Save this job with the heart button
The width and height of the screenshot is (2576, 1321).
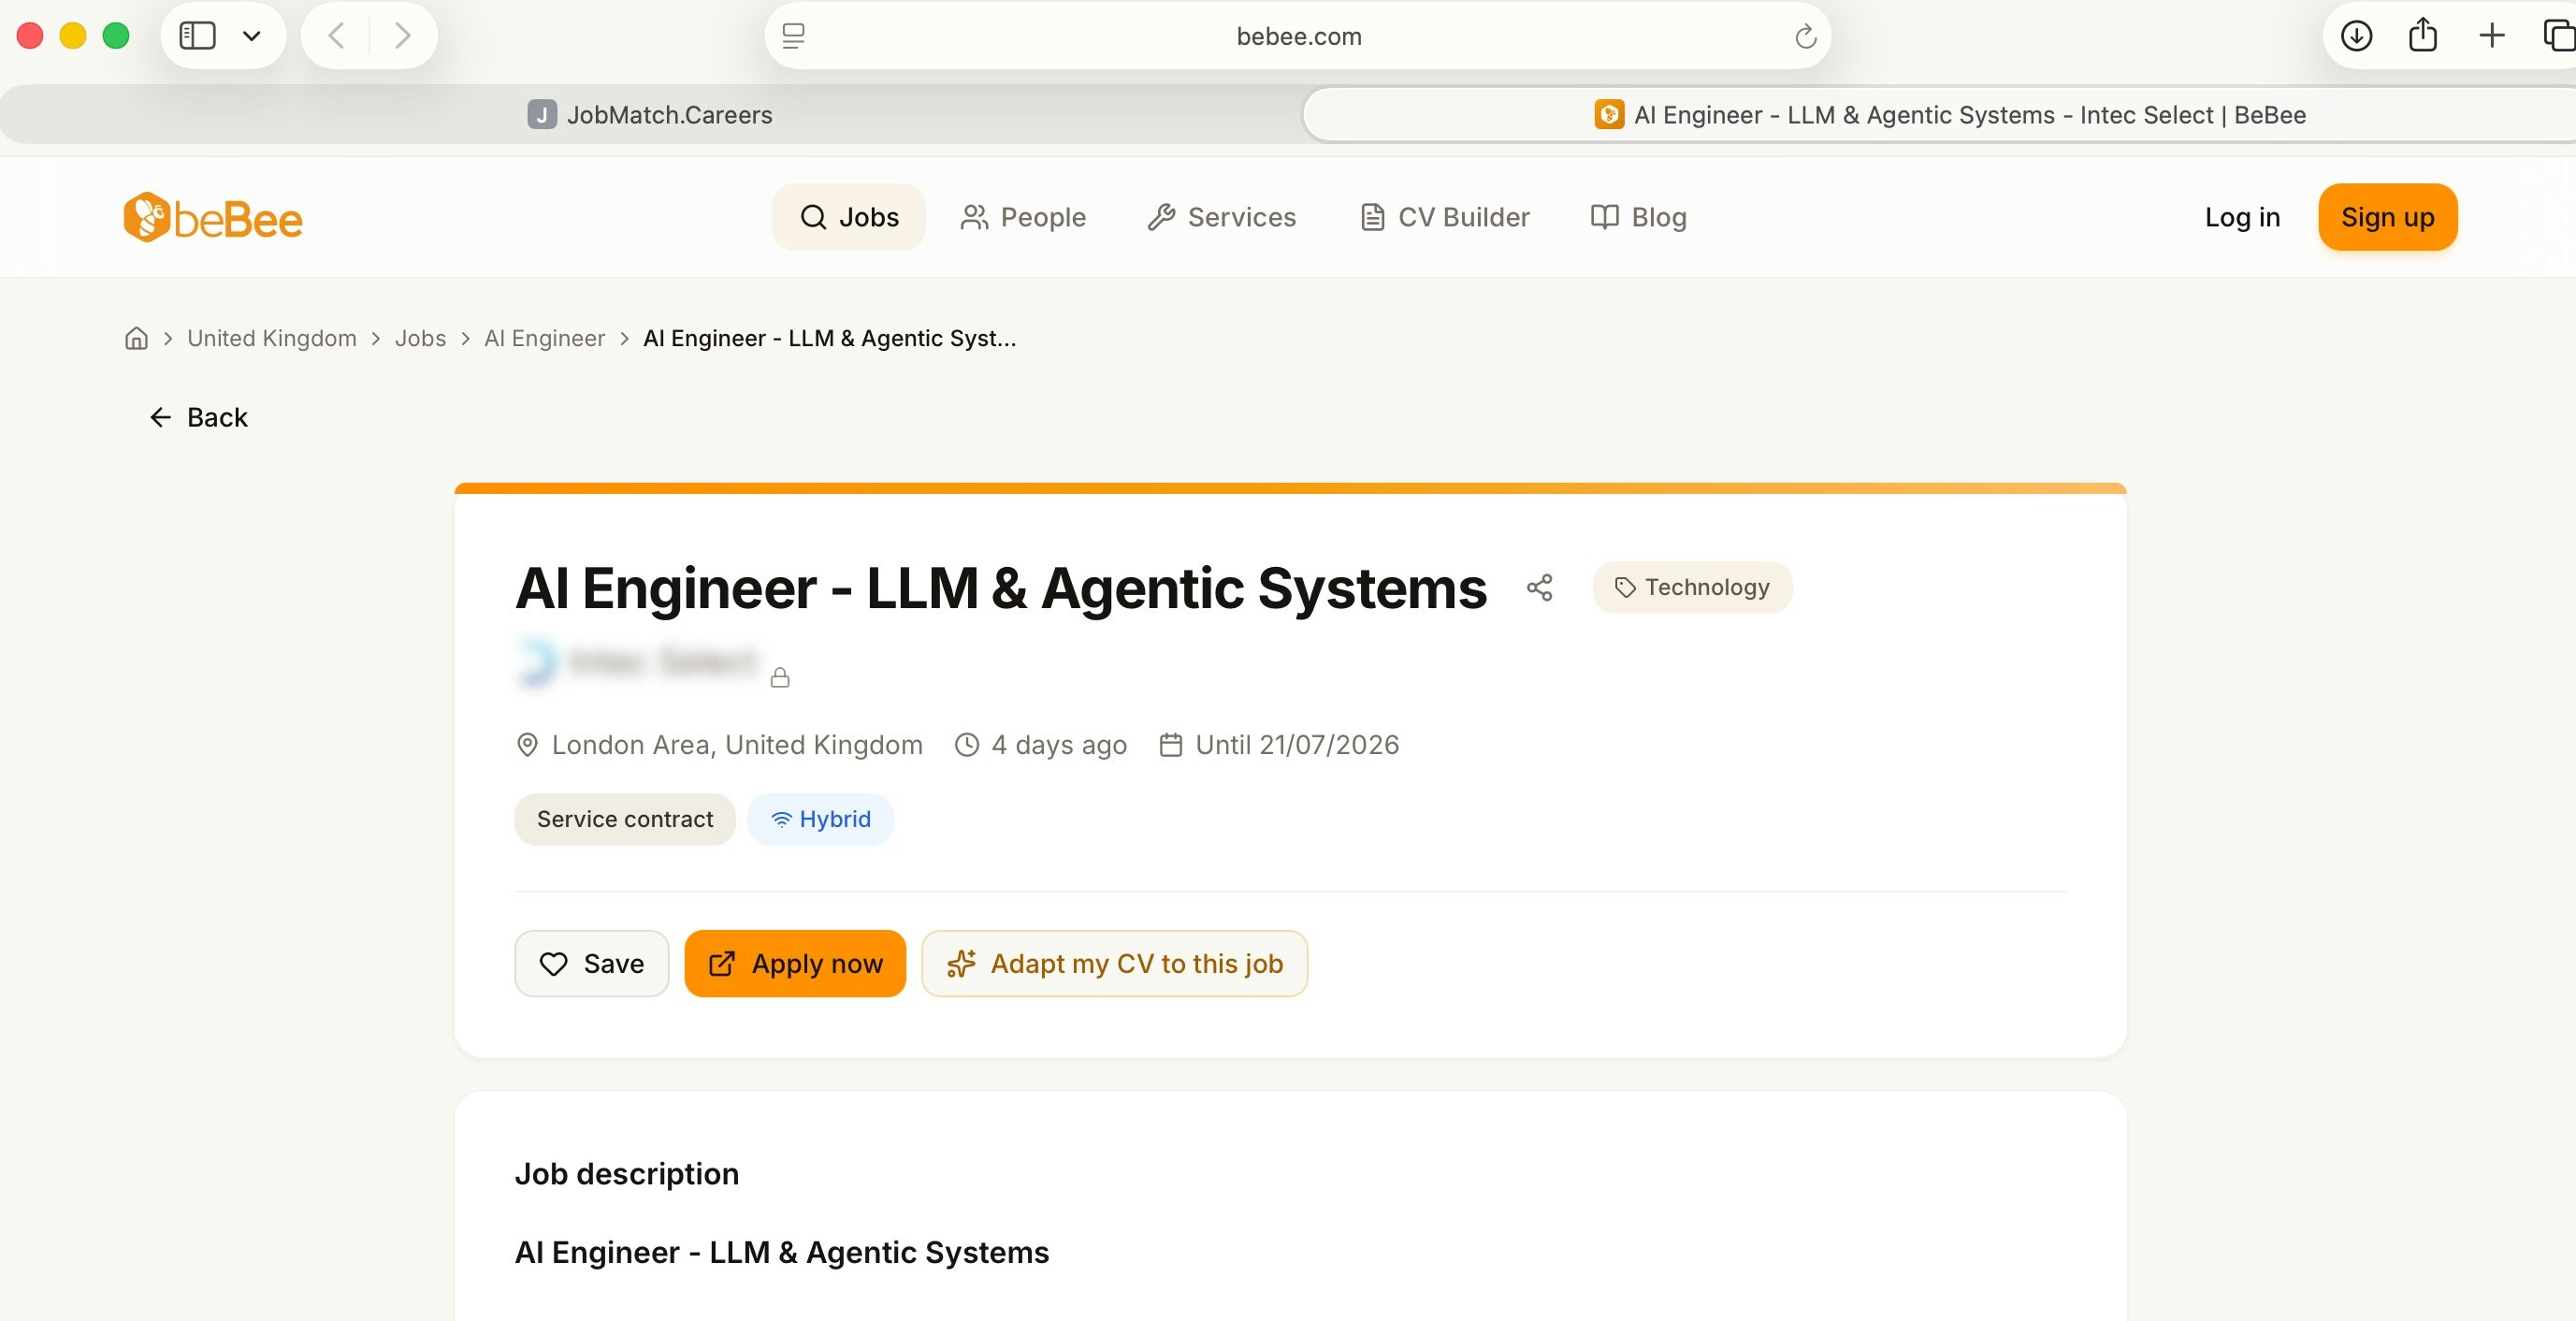592,963
